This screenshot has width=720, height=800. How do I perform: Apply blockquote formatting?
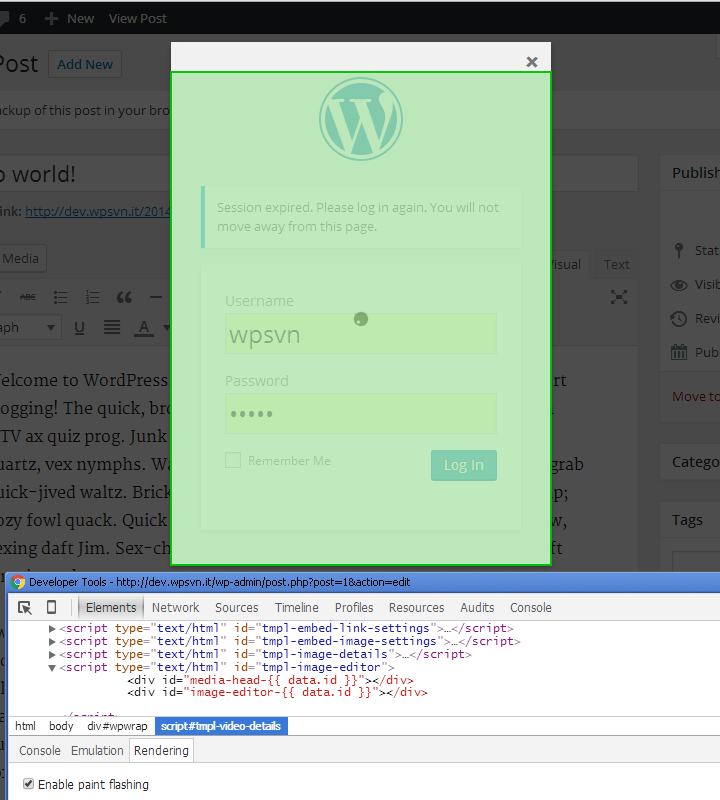(124, 297)
